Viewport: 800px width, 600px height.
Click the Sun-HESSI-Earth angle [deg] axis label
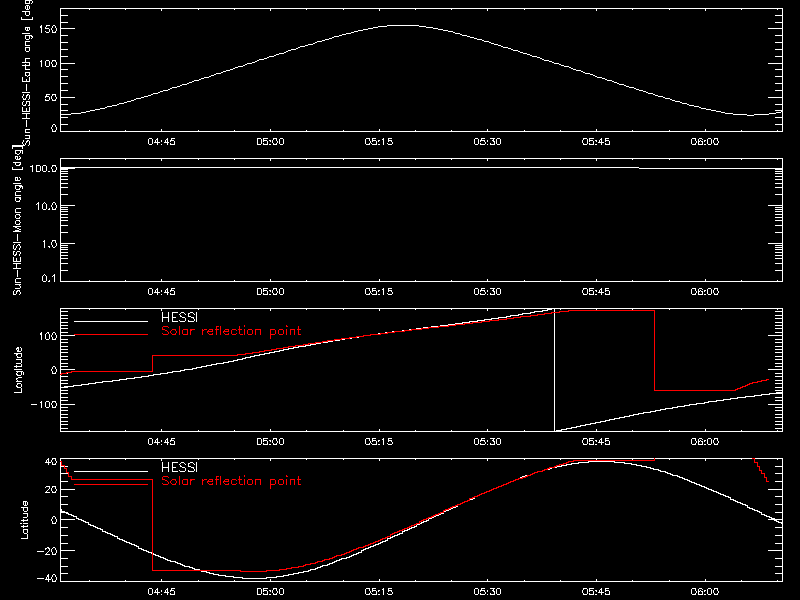(27, 73)
